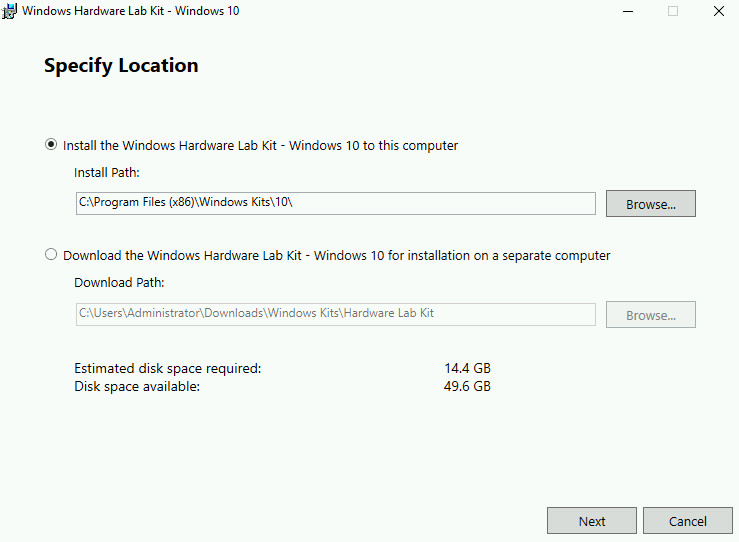Select 'Install the Windows Hardware Lab Kit' radio button

click(x=51, y=144)
